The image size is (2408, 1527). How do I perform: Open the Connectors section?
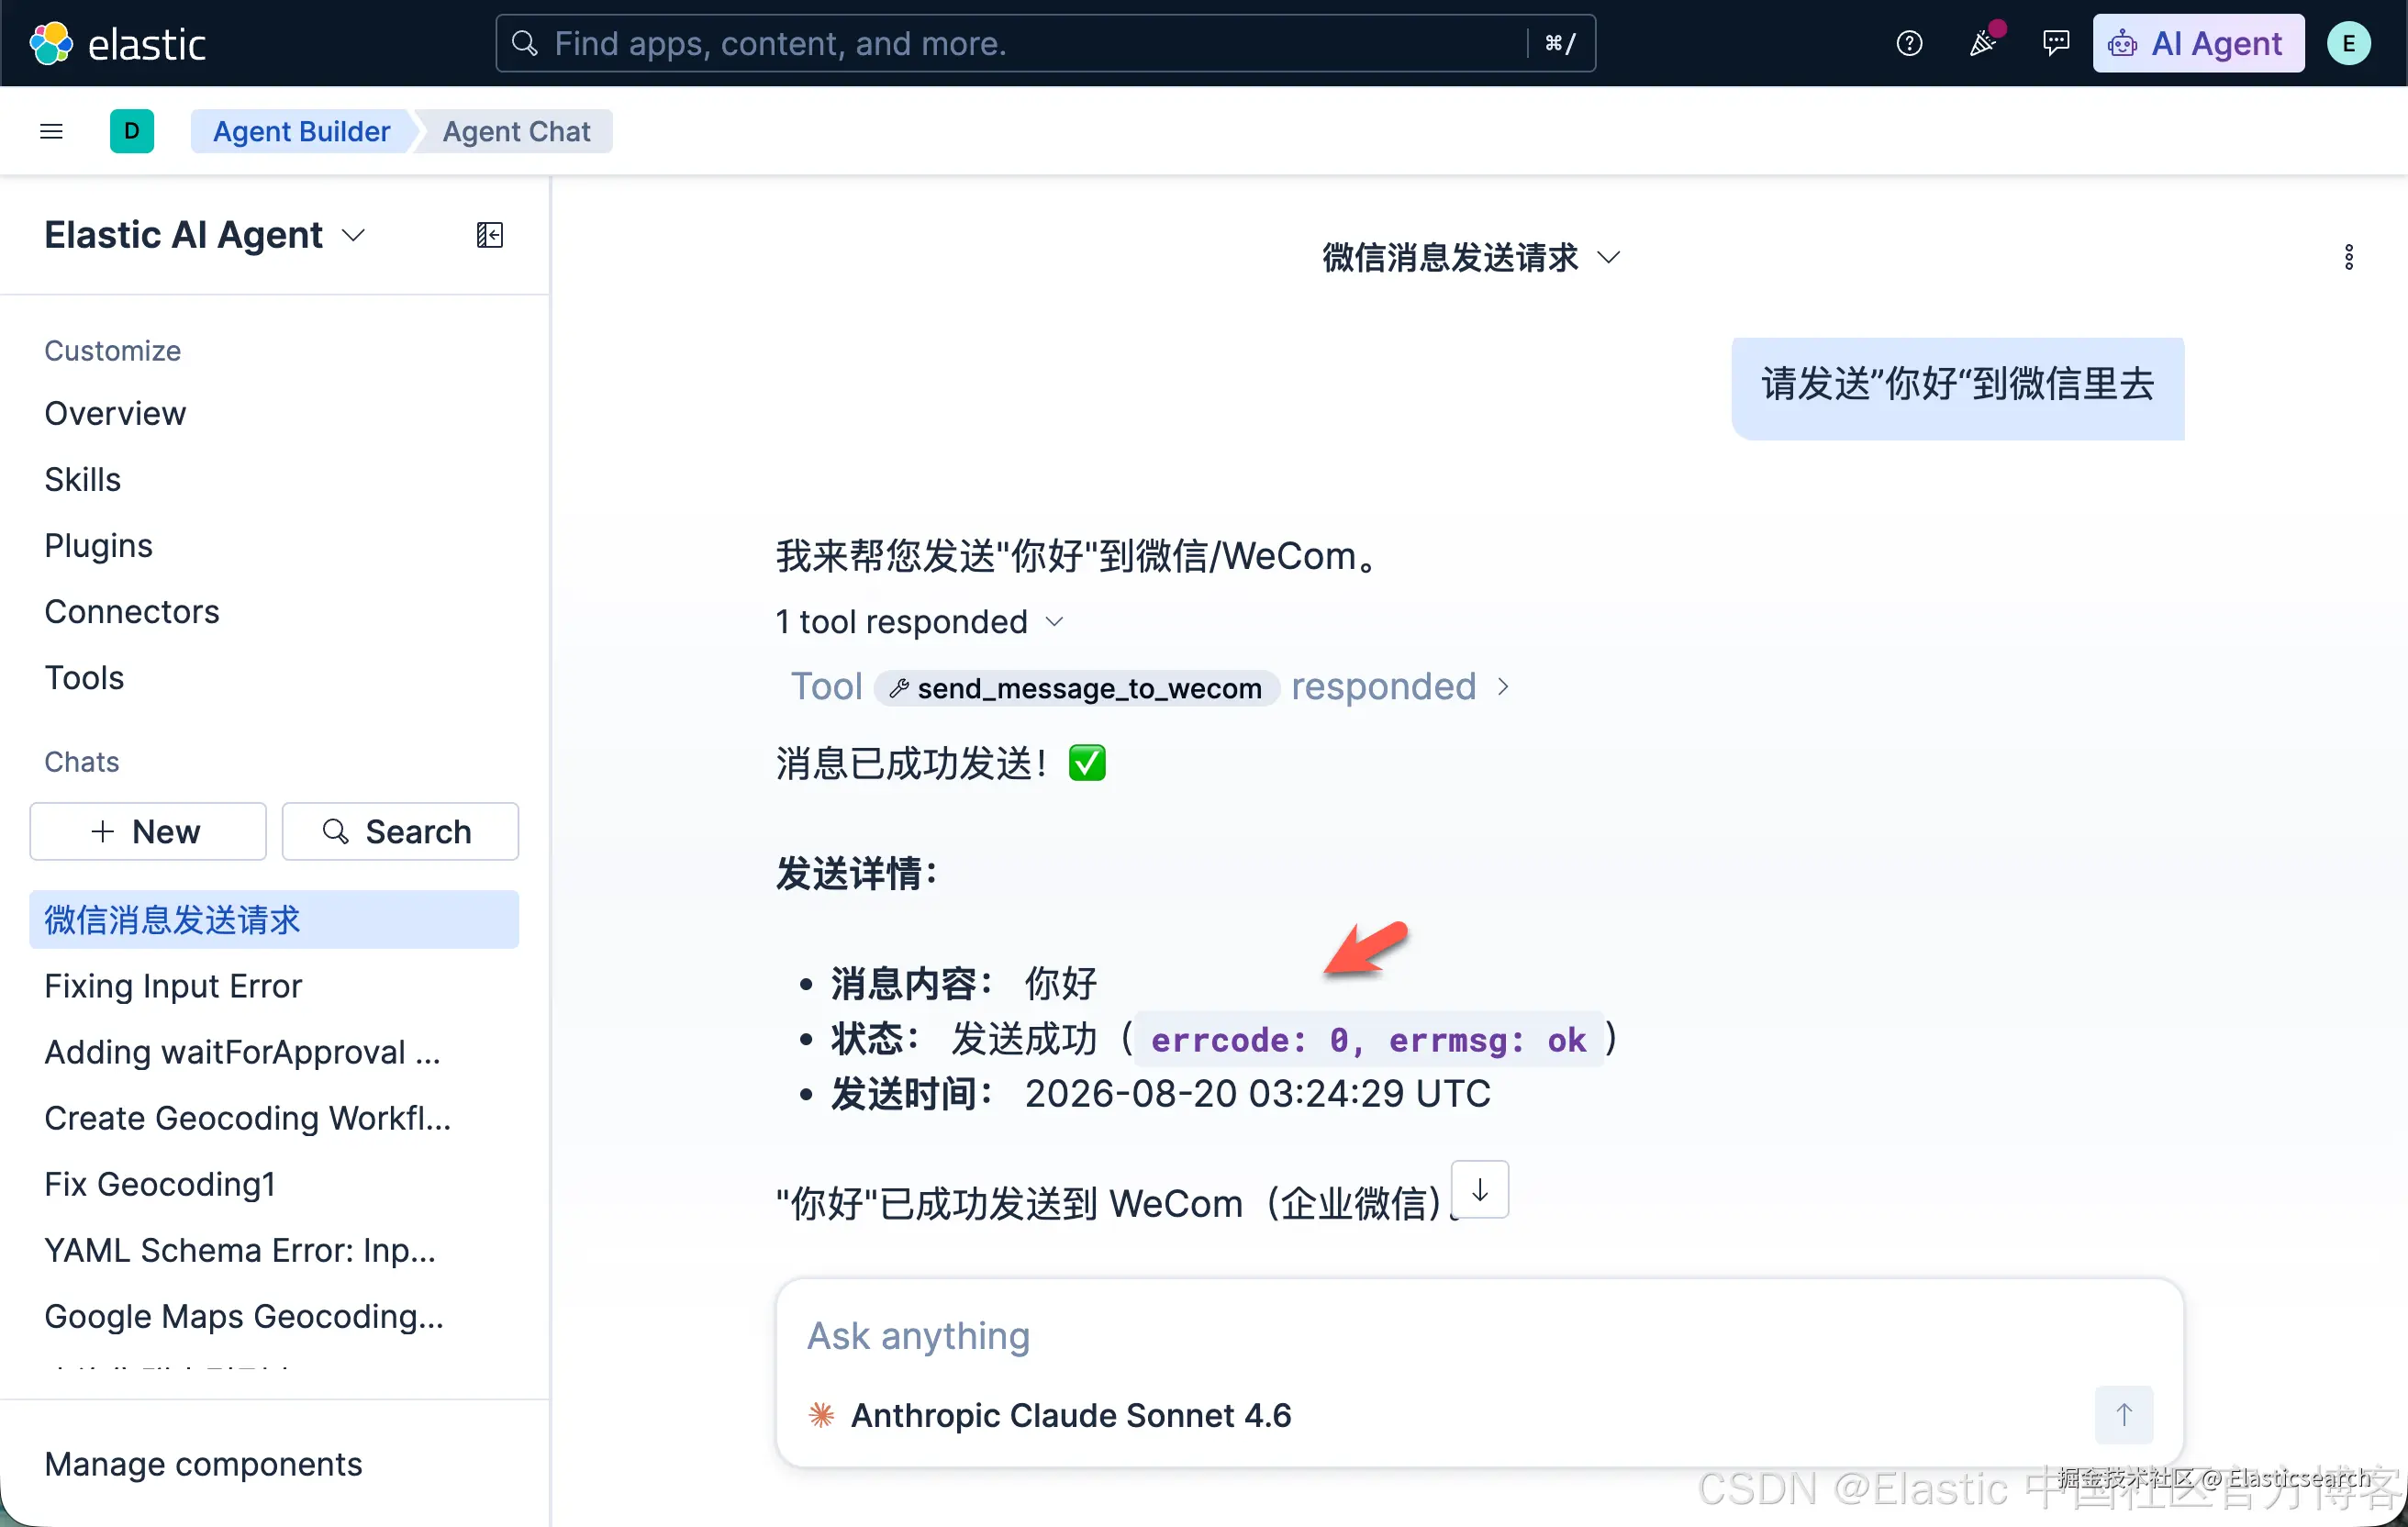pos(131,611)
